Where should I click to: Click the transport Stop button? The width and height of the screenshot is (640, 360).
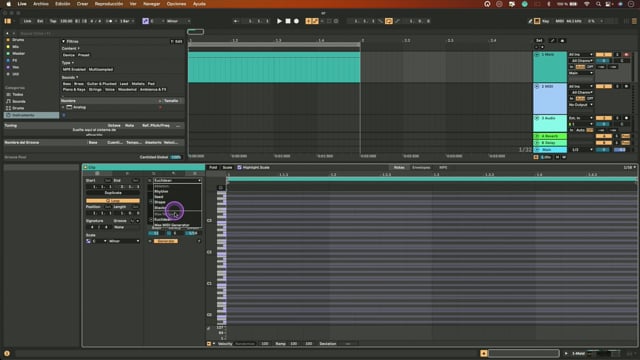click(288, 21)
